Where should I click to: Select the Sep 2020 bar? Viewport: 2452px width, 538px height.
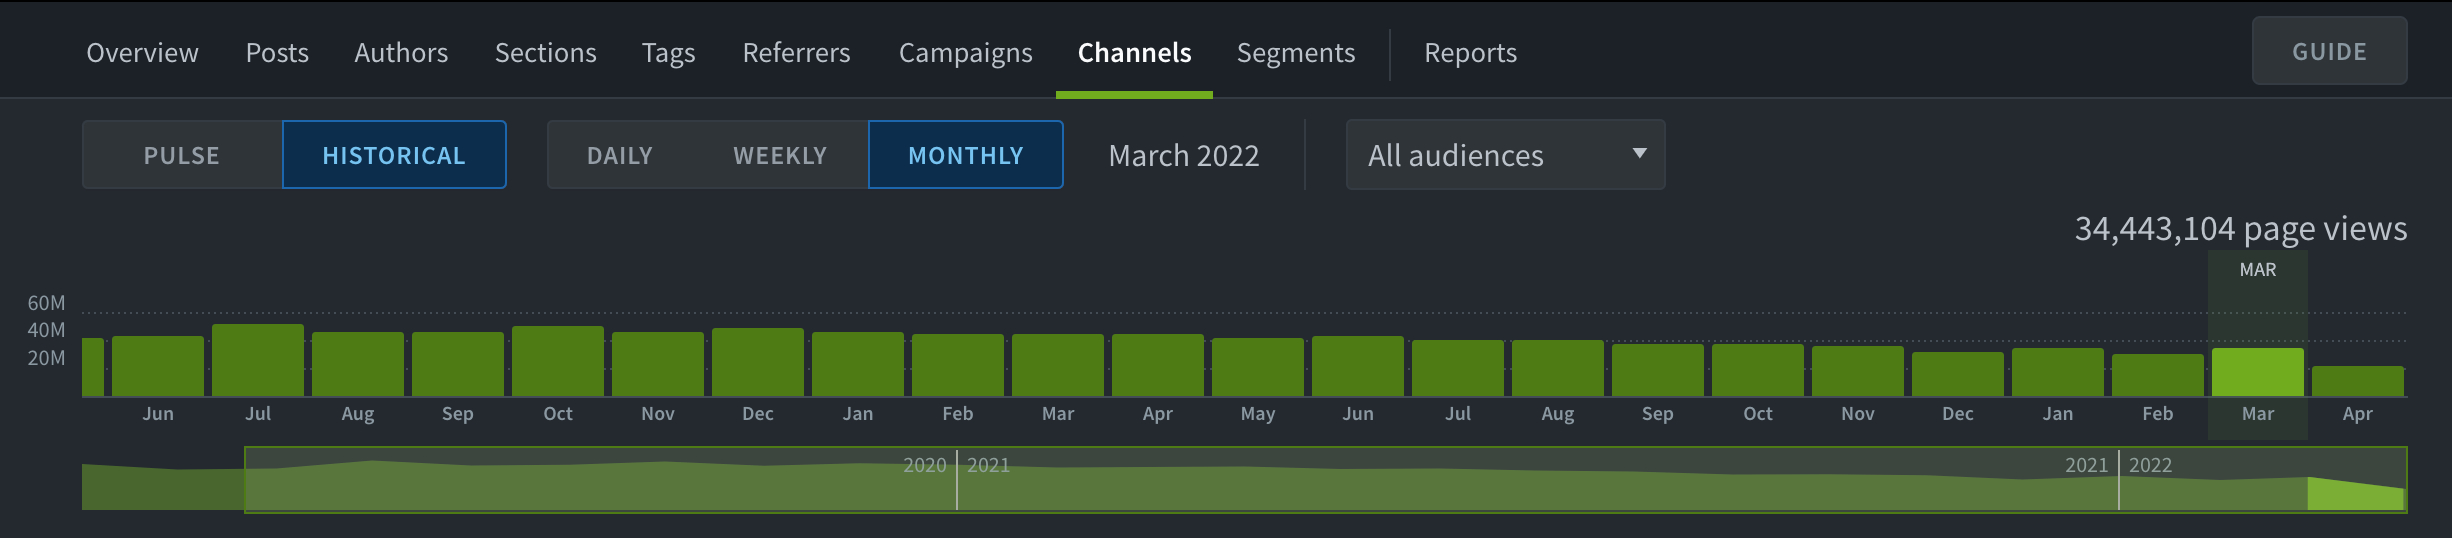point(458,364)
